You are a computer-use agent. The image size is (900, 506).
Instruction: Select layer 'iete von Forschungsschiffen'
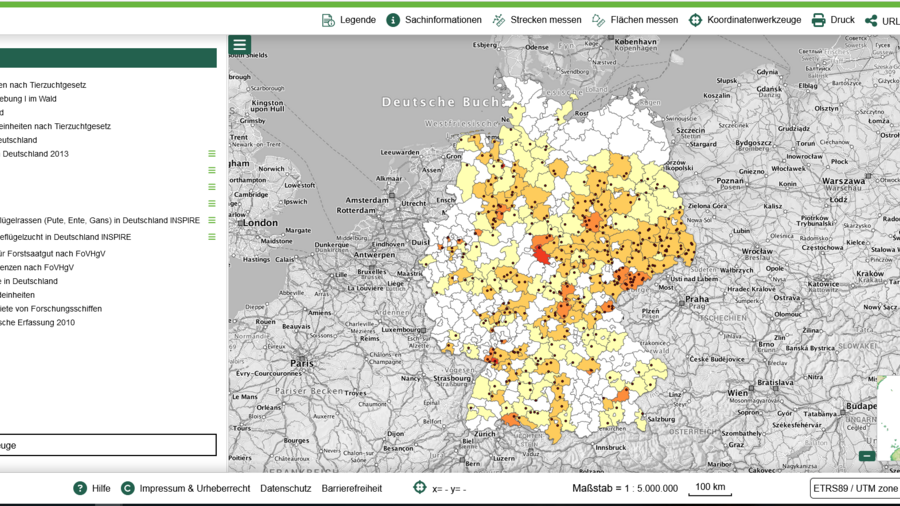[51, 309]
